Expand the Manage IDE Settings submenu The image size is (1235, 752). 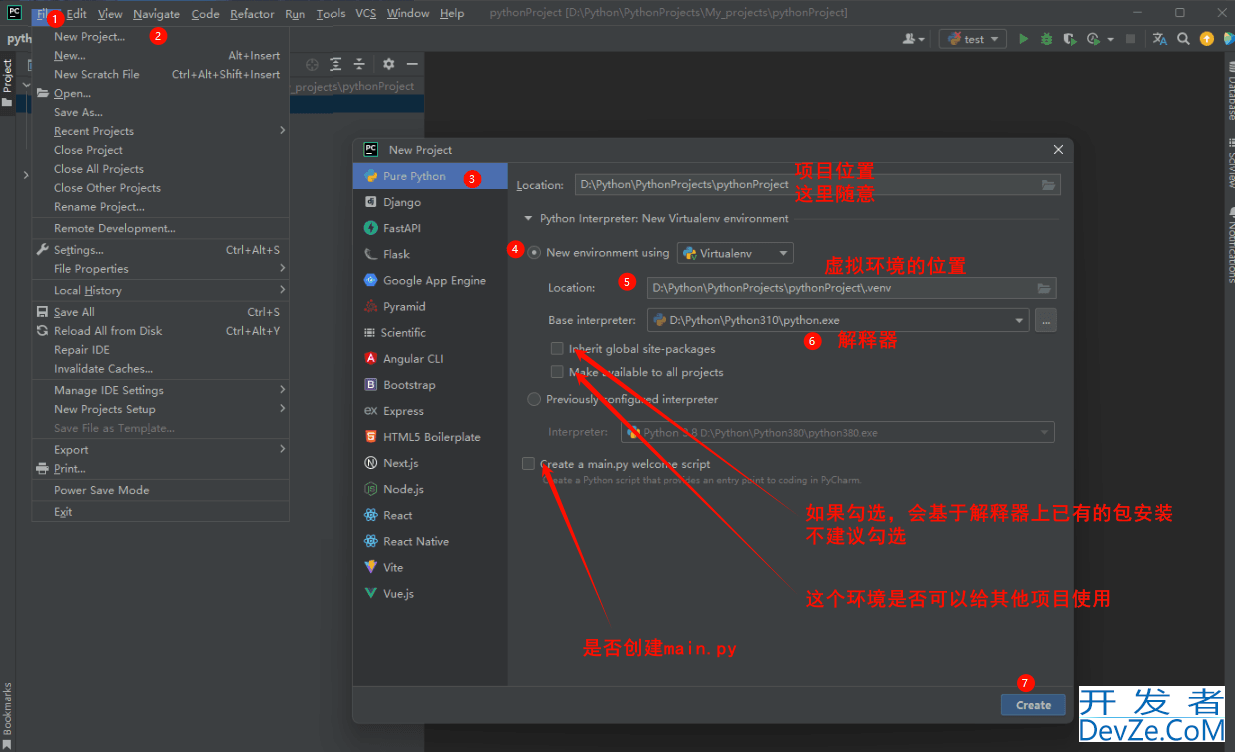point(161,390)
